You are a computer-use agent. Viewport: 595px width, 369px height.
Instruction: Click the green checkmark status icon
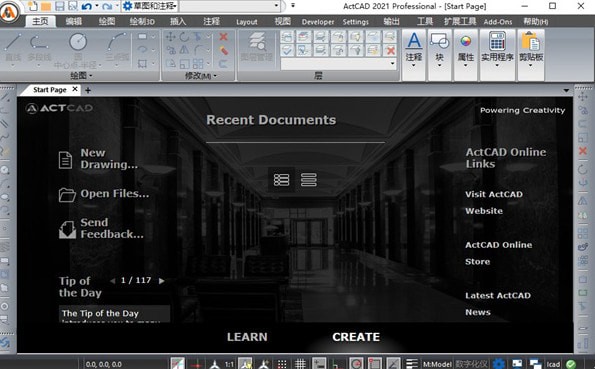pos(571,364)
